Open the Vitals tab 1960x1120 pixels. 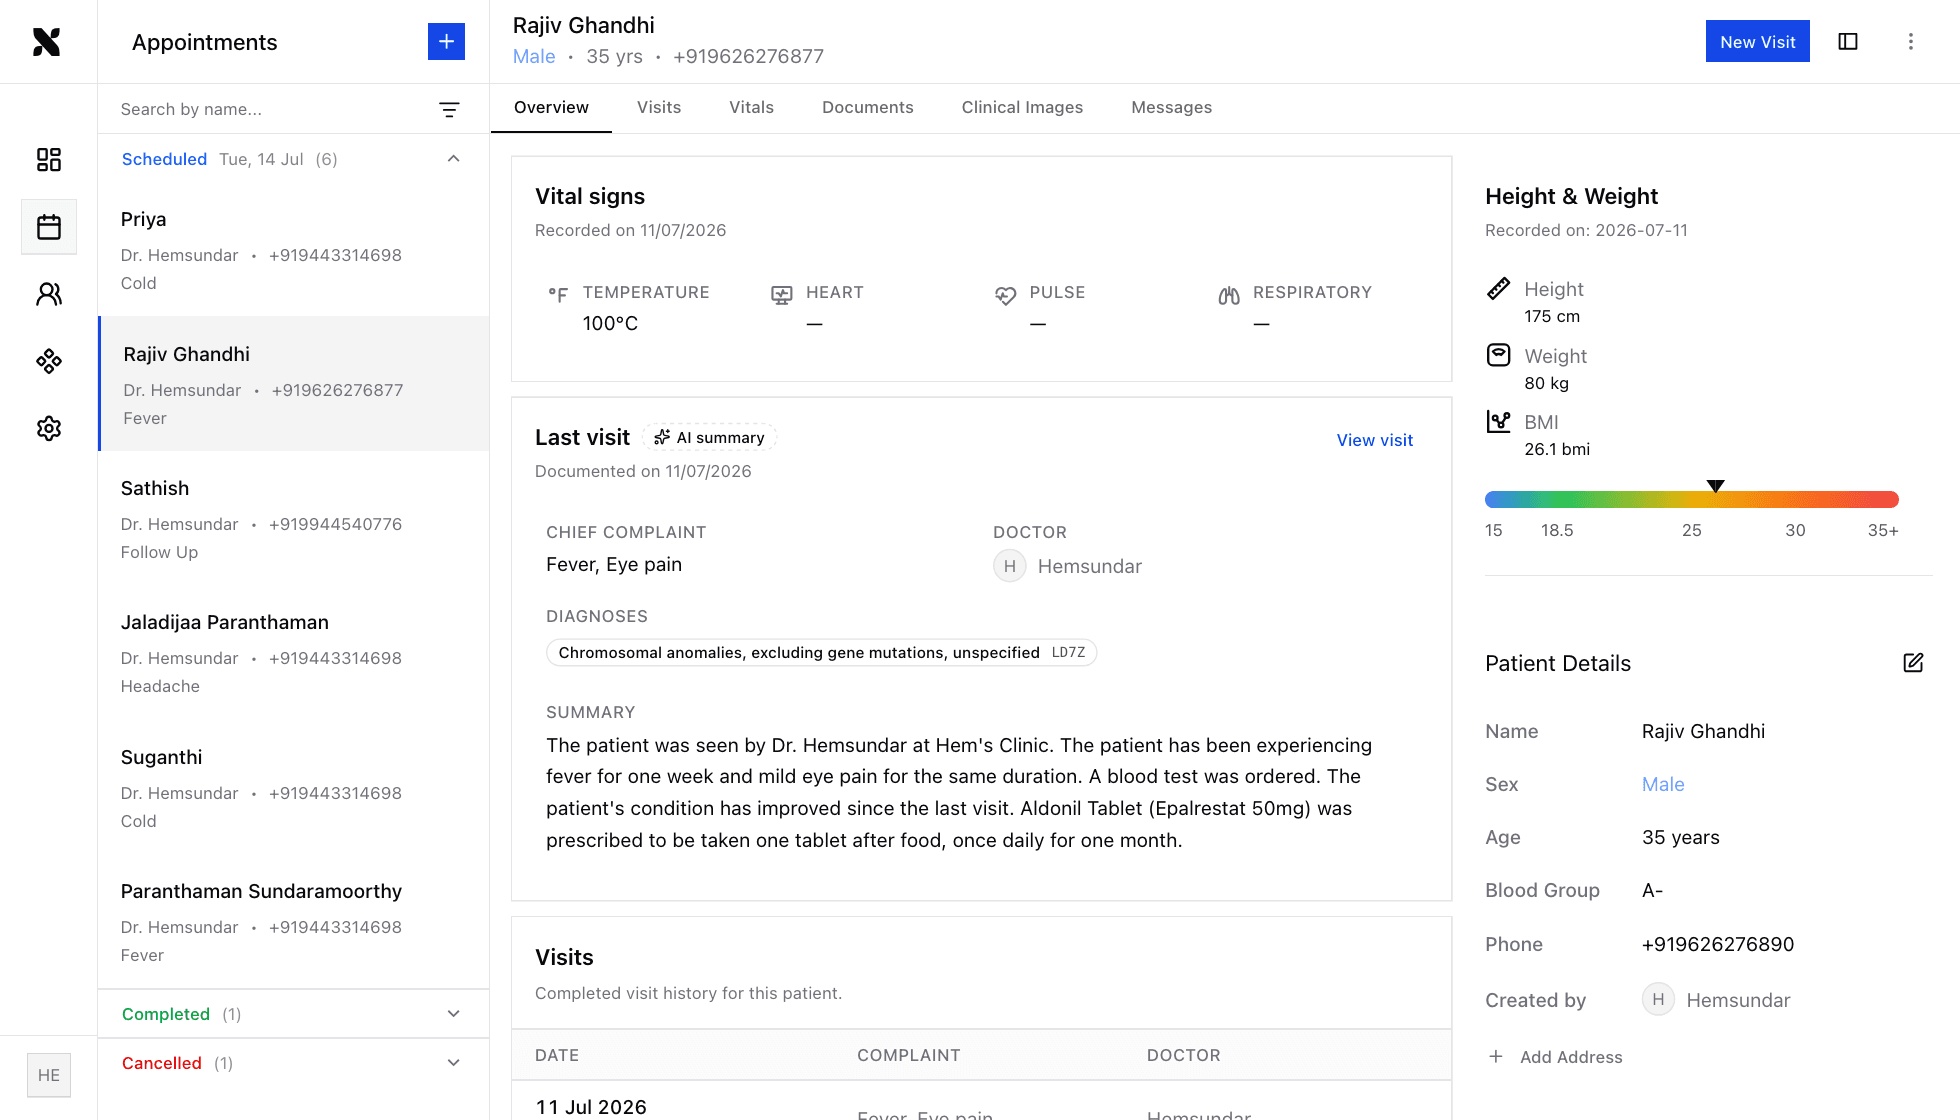[x=751, y=107]
